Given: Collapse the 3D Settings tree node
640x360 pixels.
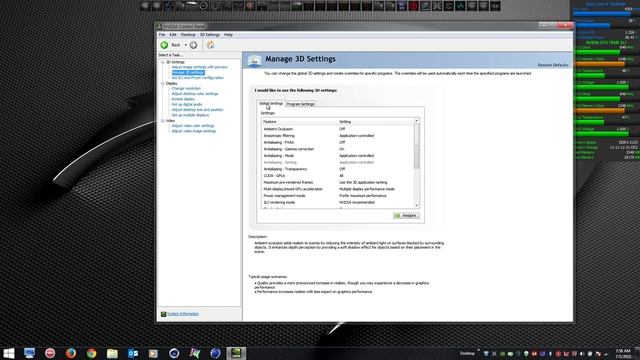Looking at the screenshot, I should click(x=162, y=62).
